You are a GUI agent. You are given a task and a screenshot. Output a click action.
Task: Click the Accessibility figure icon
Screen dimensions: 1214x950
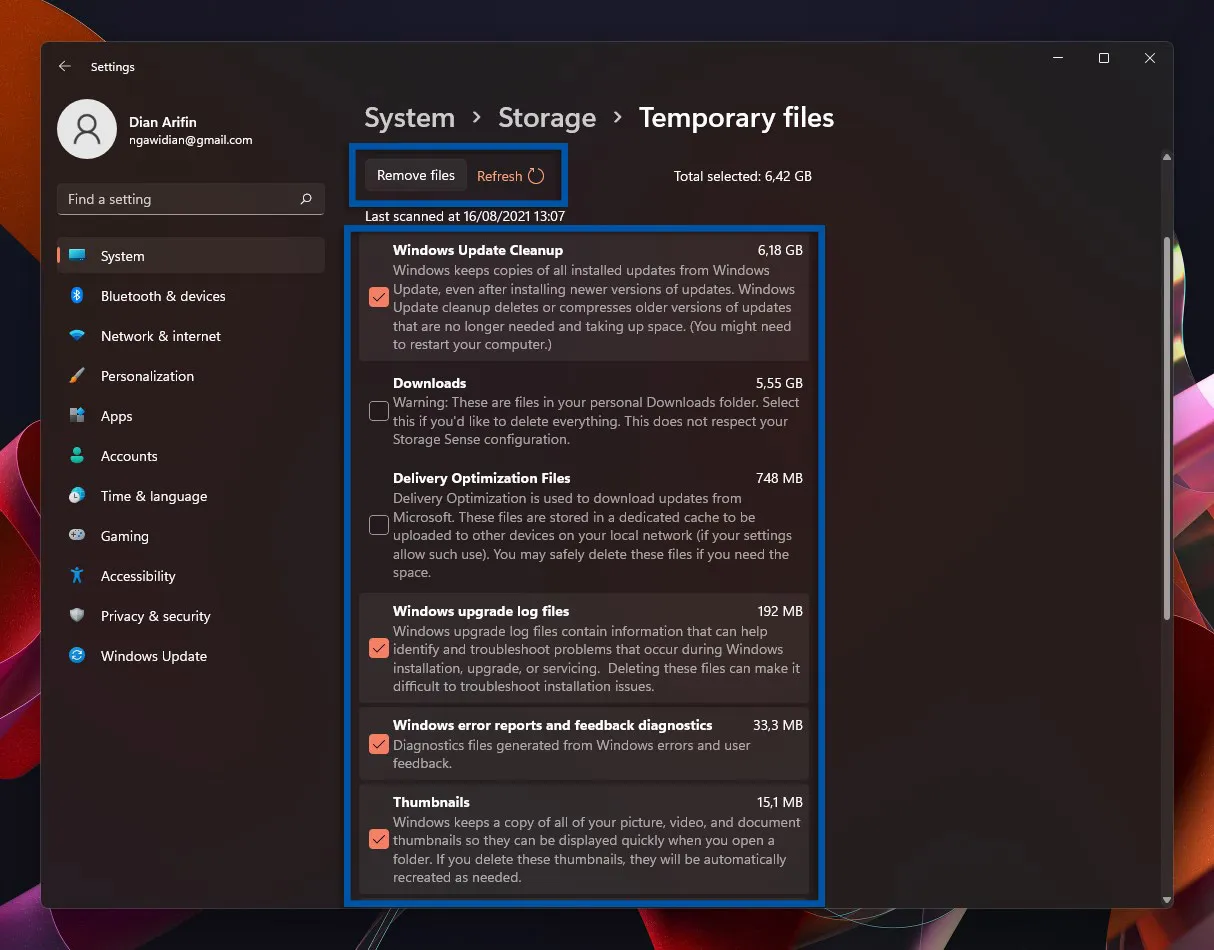(77, 576)
